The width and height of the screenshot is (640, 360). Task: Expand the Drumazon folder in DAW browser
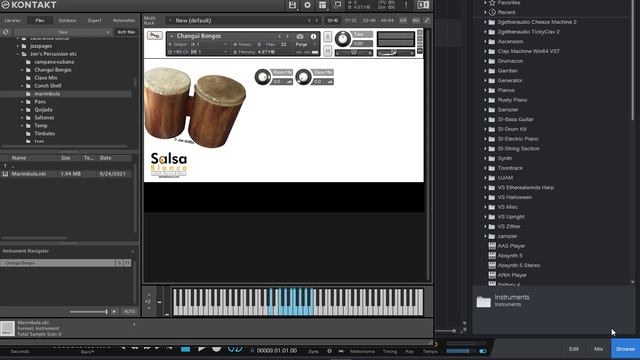tap(485, 61)
